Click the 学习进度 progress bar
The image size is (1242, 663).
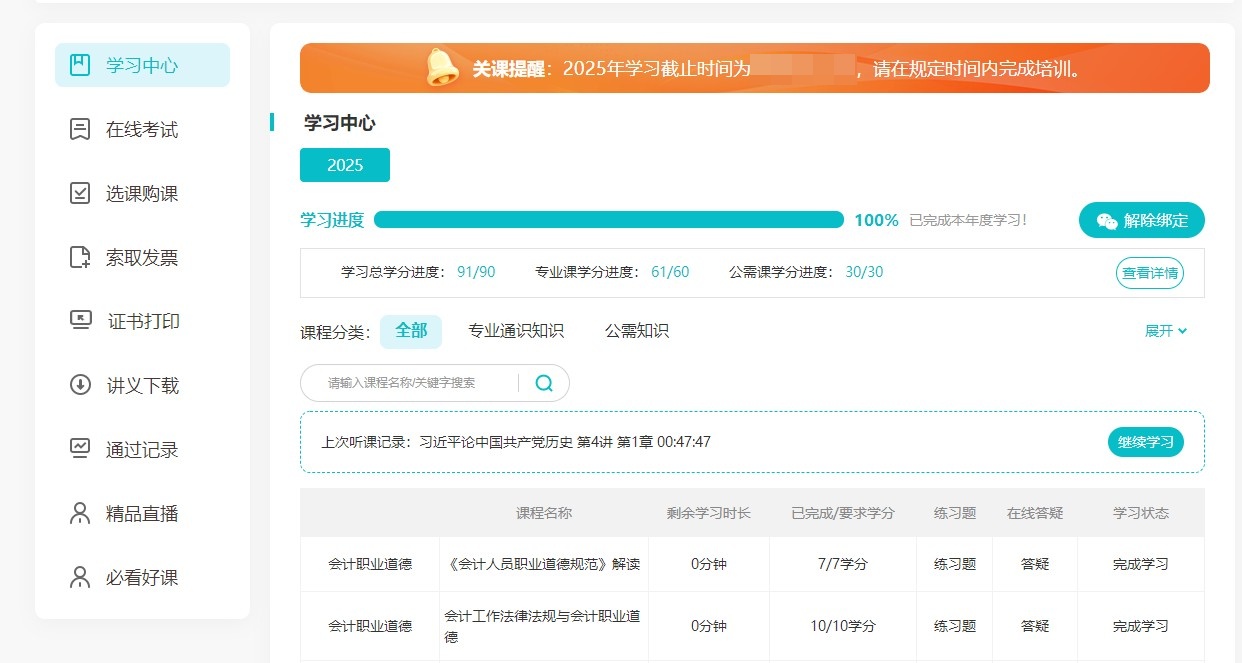tap(609, 219)
